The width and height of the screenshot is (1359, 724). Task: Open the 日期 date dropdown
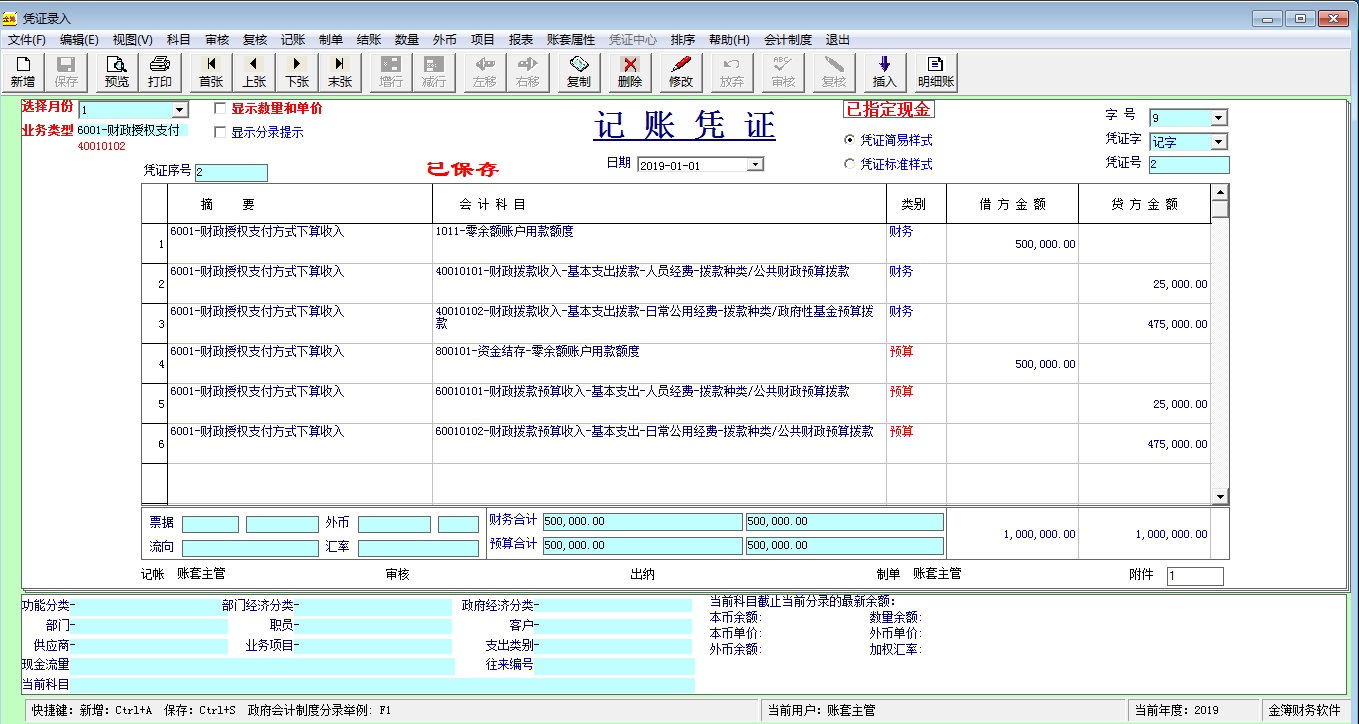(755, 164)
